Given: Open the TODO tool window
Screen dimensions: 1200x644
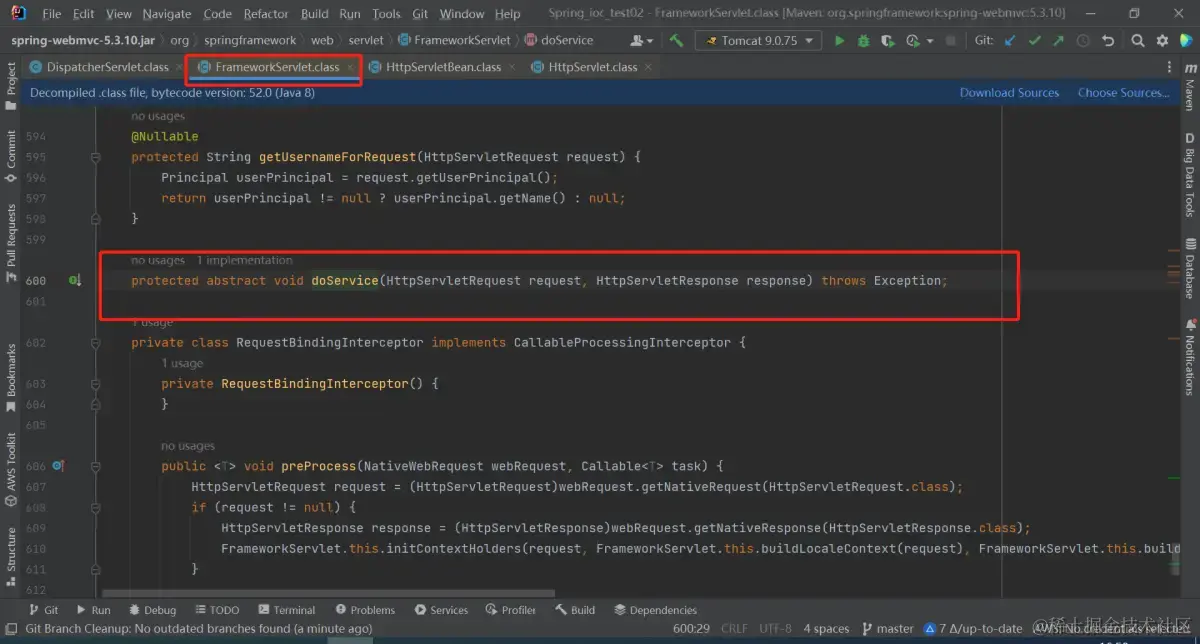Looking at the screenshot, I should (x=216, y=610).
